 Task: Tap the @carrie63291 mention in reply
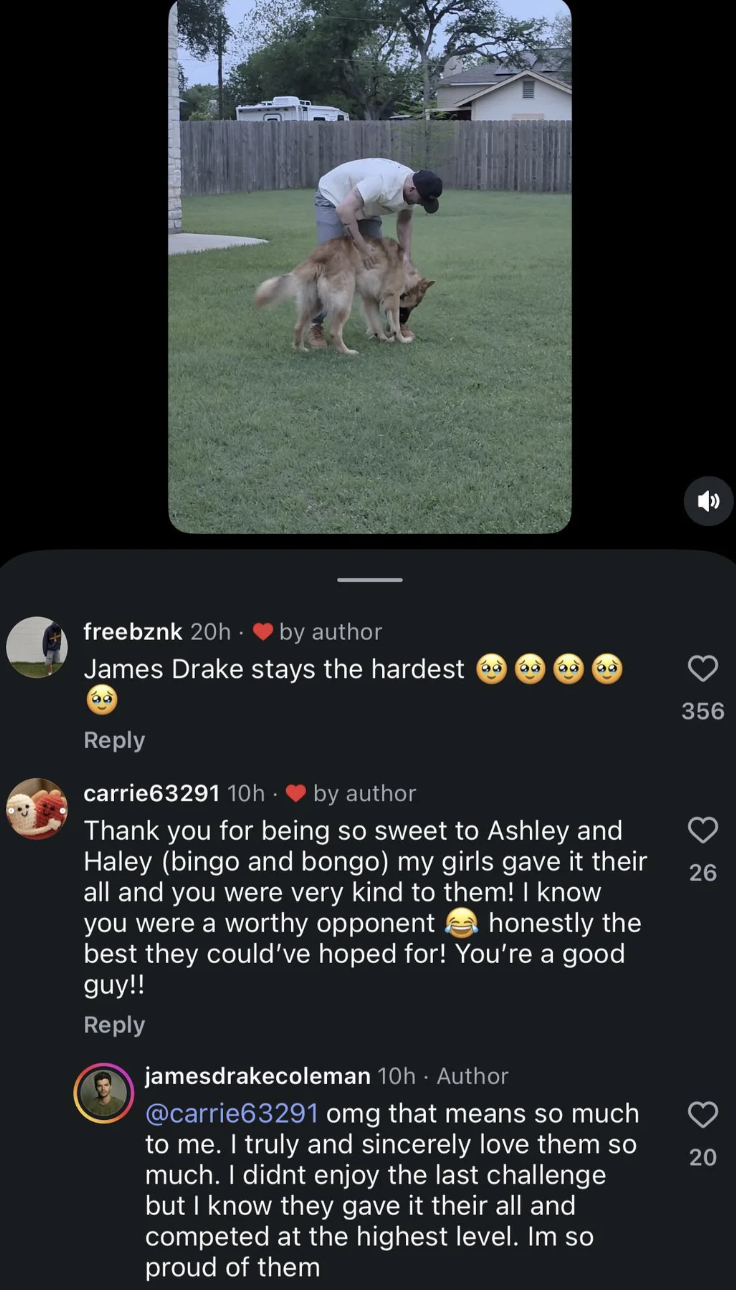(x=232, y=1113)
